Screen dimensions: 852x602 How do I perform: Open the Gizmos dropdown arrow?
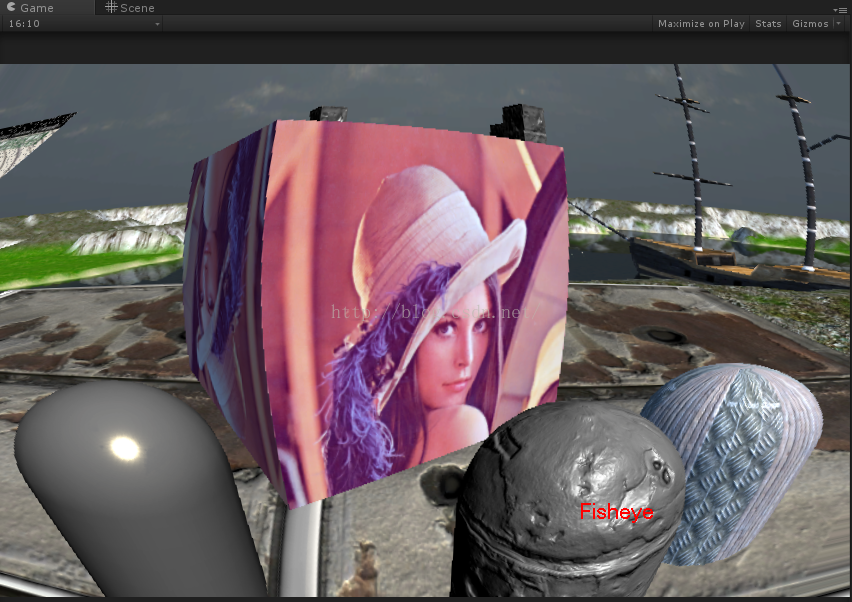838,24
